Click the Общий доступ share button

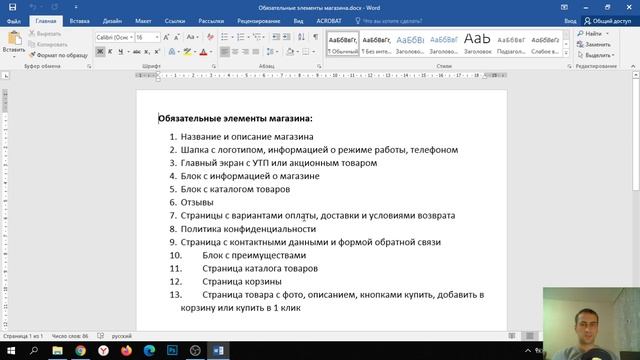click(x=608, y=21)
